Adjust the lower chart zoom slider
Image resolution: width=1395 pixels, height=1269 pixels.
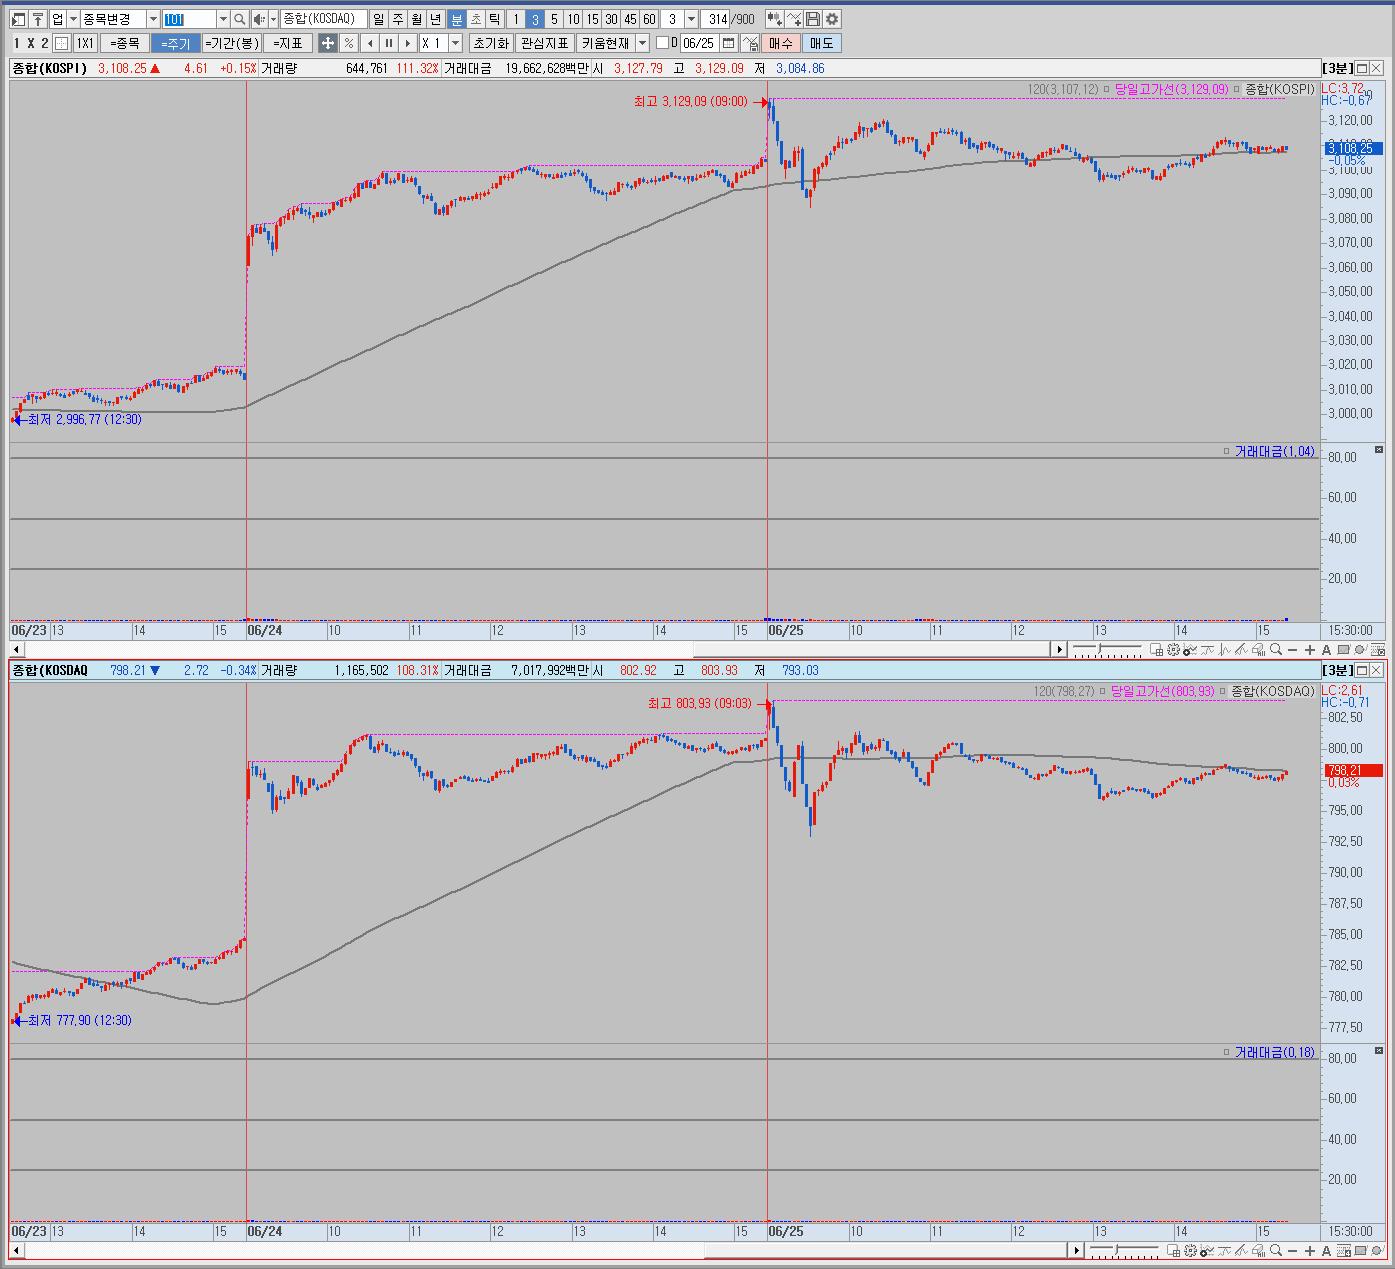1117,1250
